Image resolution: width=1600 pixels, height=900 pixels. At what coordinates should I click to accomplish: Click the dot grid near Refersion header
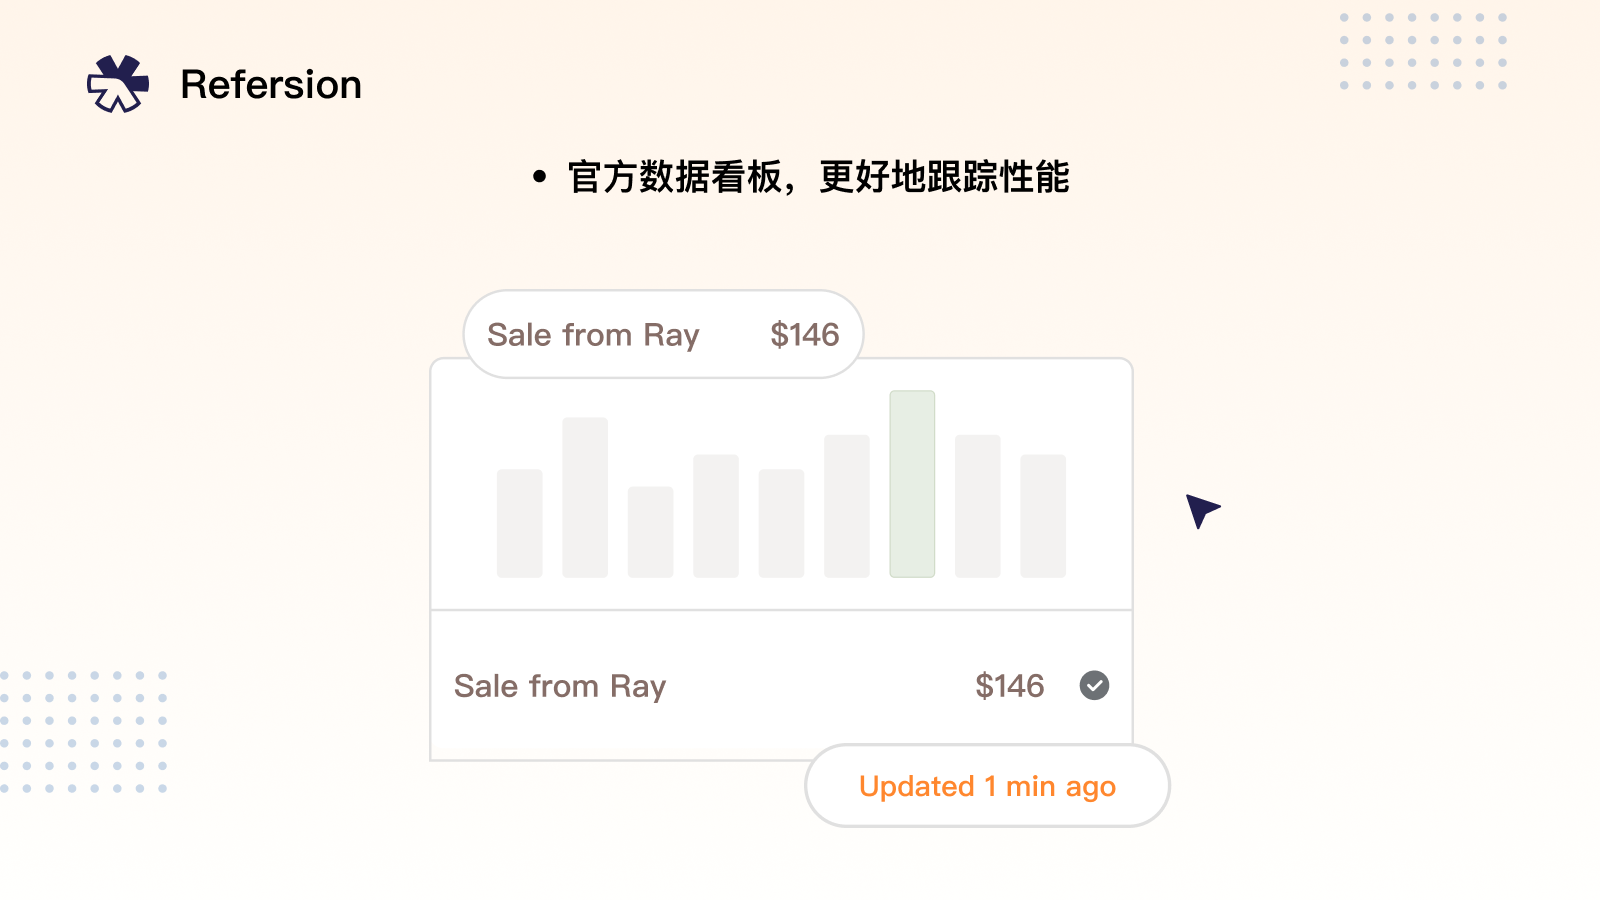pos(1423,52)
